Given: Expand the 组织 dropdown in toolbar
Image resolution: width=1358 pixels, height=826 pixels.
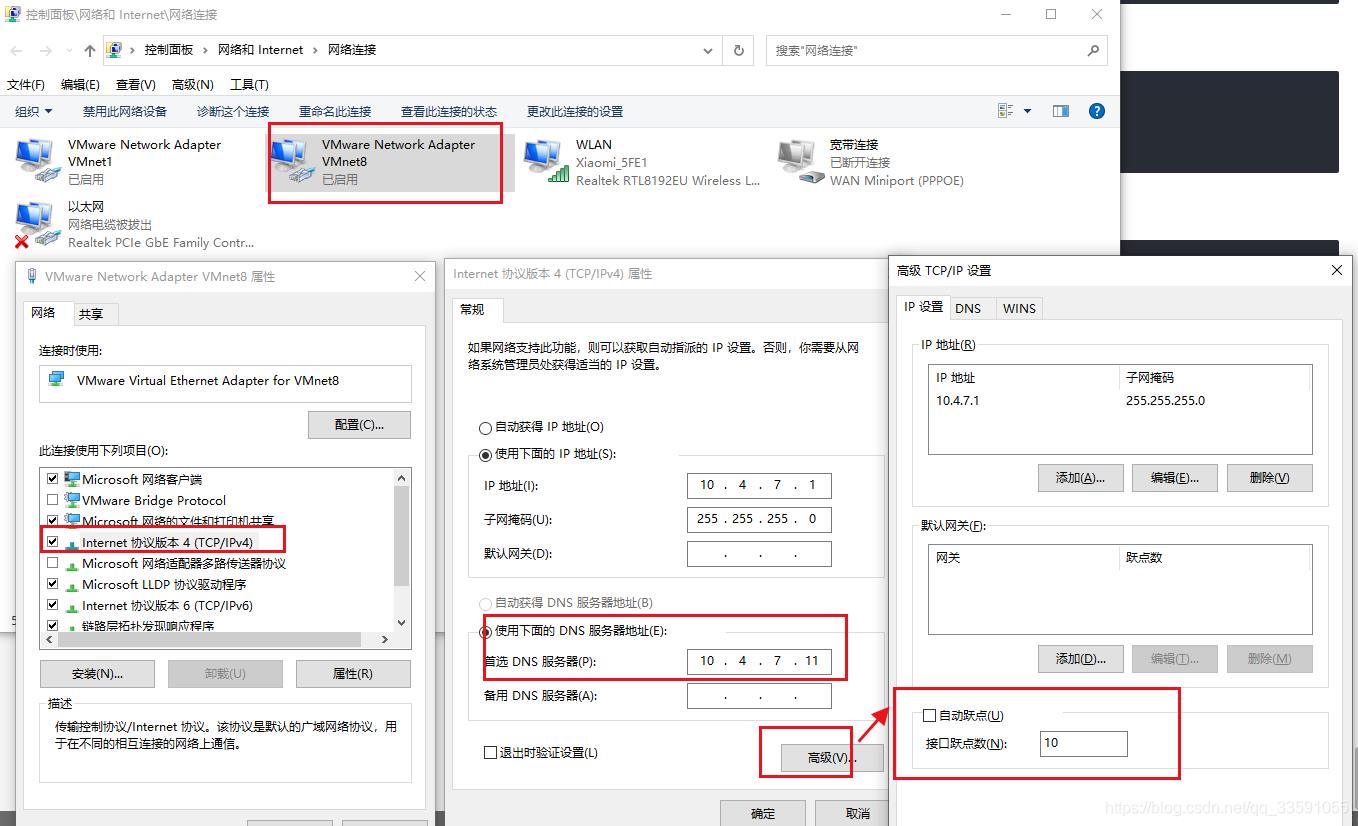Looking at the screenshot, I should pyautogui.click(x=34, y=111).
